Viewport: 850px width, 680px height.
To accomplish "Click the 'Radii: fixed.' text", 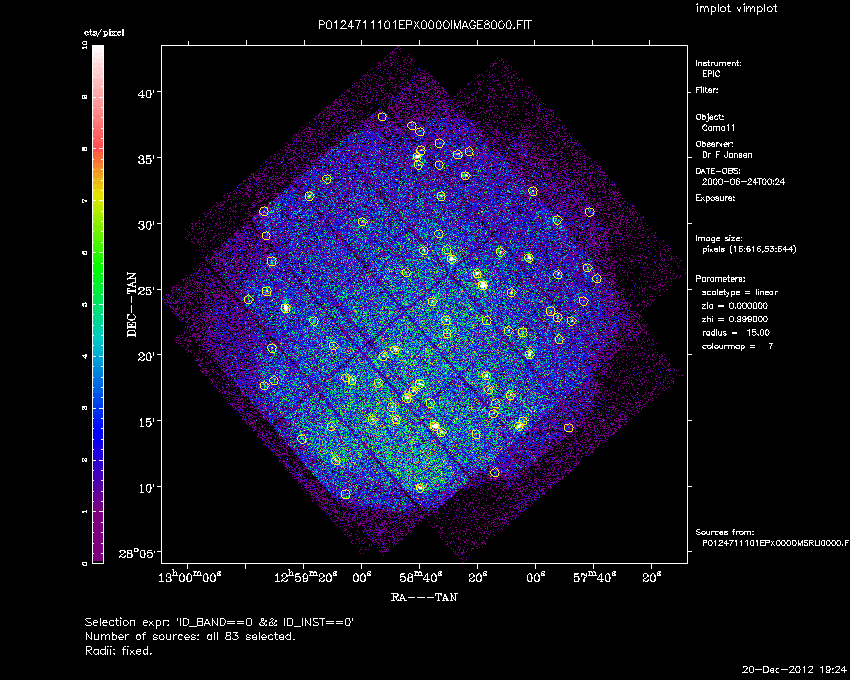I will pos(119,651).
